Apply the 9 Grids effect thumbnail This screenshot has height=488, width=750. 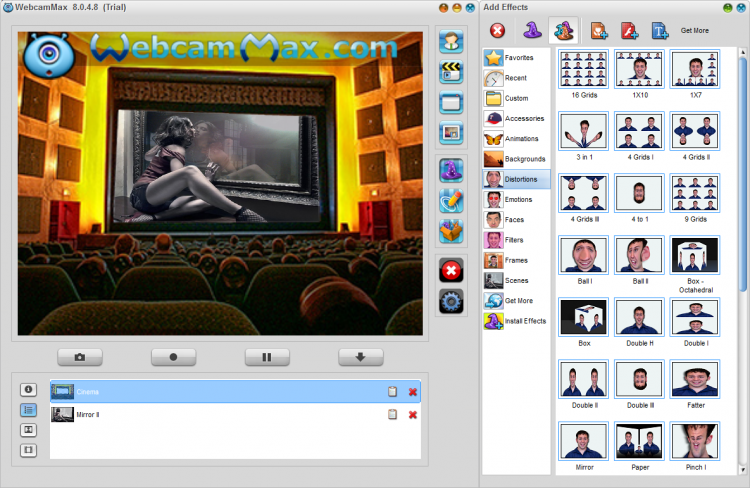tap(695, 193)
